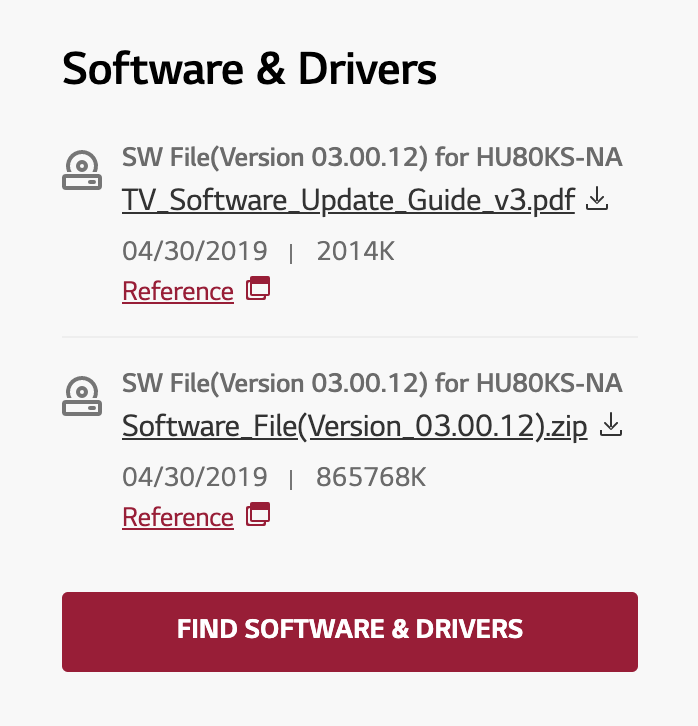The image size is (698, 726).
Task: Click 04/30/2019 date beside 2014K
Action: coord(195,251)
